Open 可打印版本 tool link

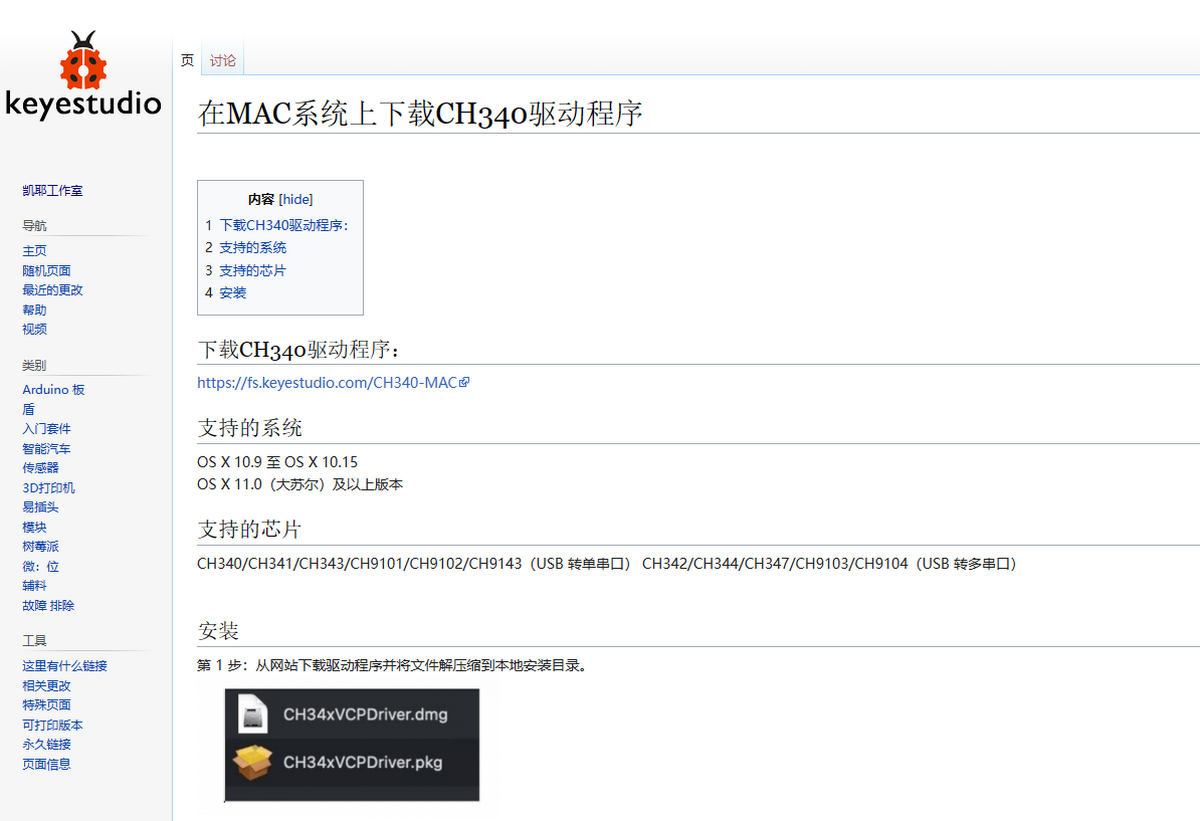(53, 725)
